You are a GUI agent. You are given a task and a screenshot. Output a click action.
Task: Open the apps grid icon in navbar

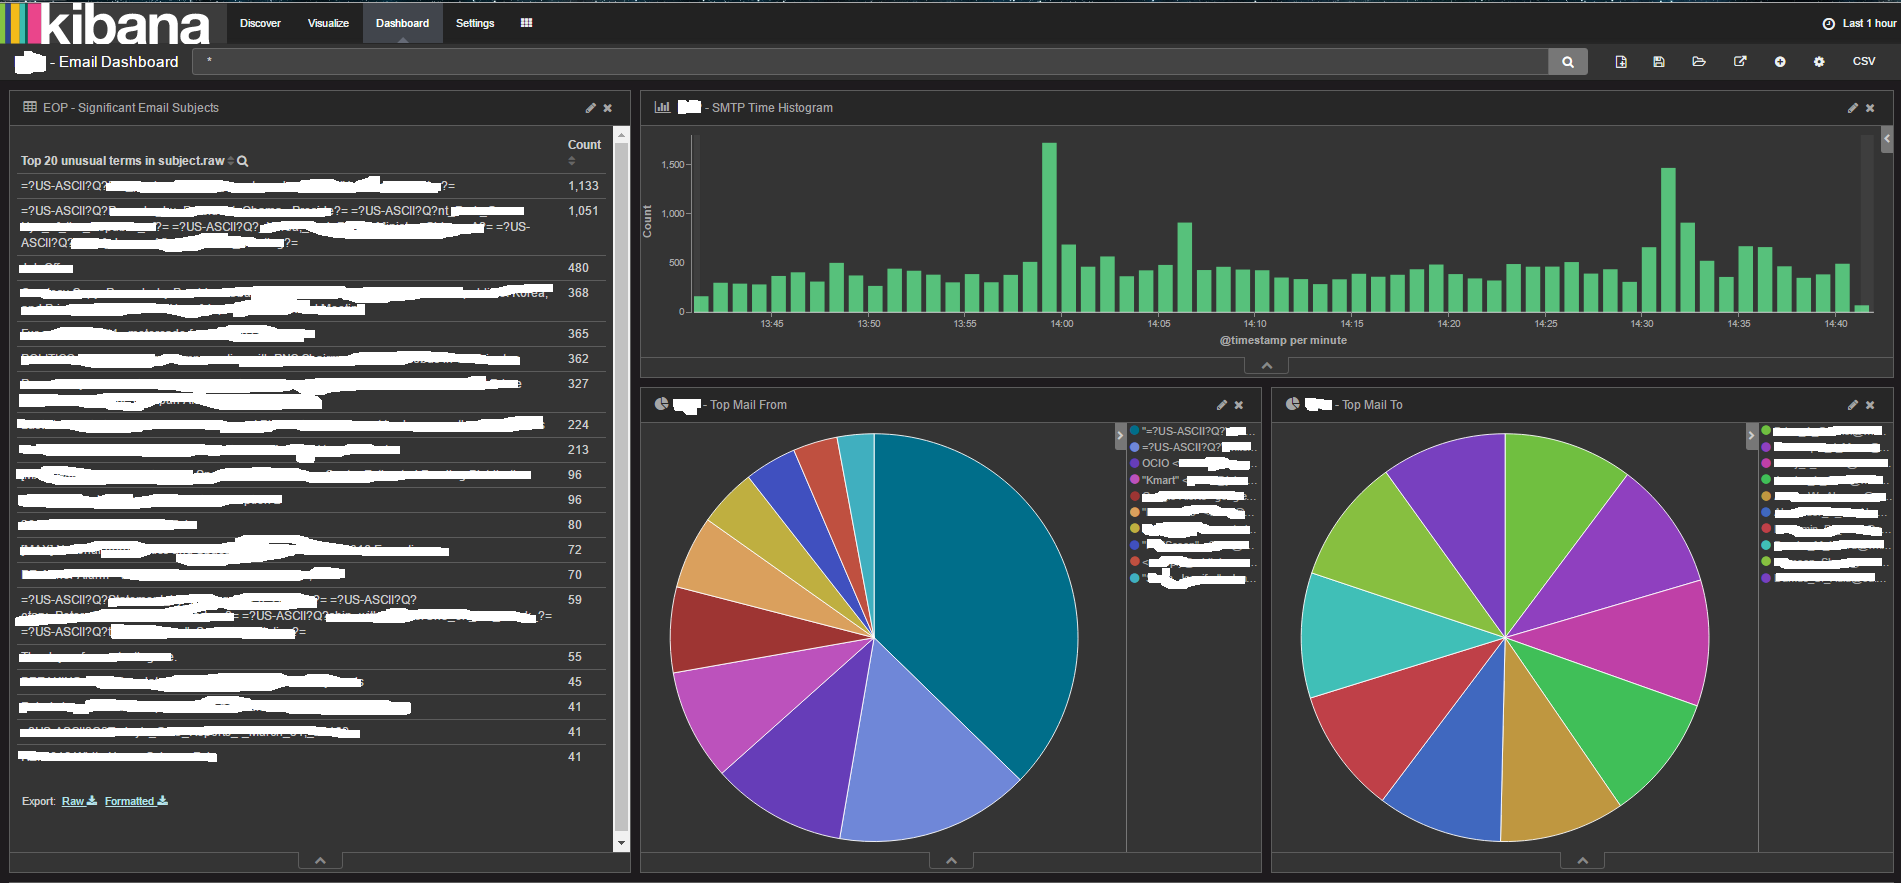(x=526, y=23)
